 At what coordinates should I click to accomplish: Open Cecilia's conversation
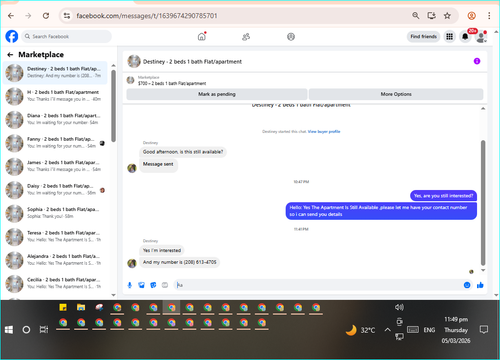tap(55, 283)
